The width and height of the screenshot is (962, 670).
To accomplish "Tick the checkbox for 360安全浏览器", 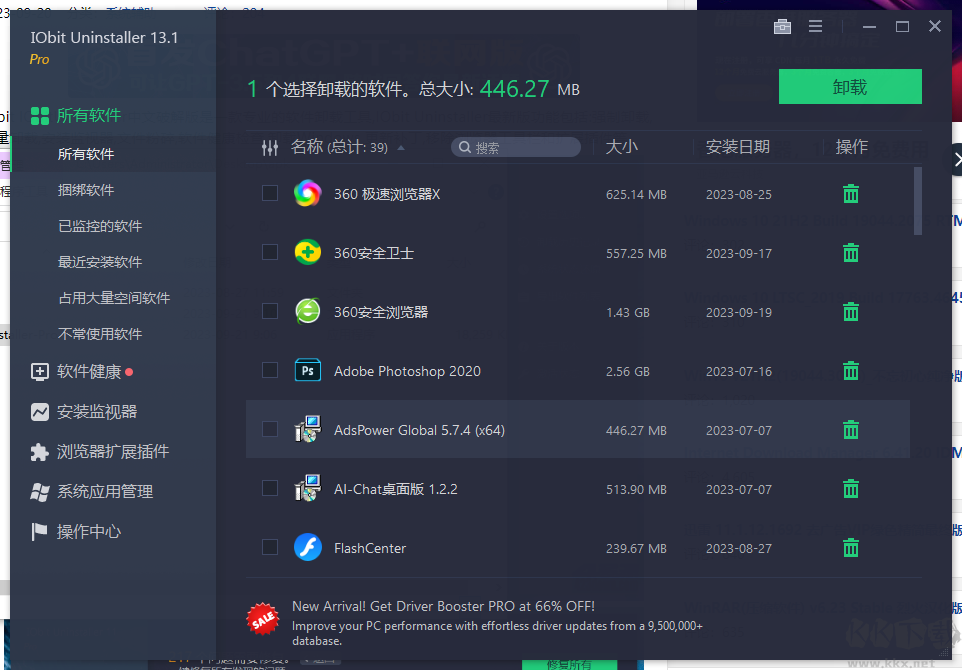I will (x=270, y=311).
